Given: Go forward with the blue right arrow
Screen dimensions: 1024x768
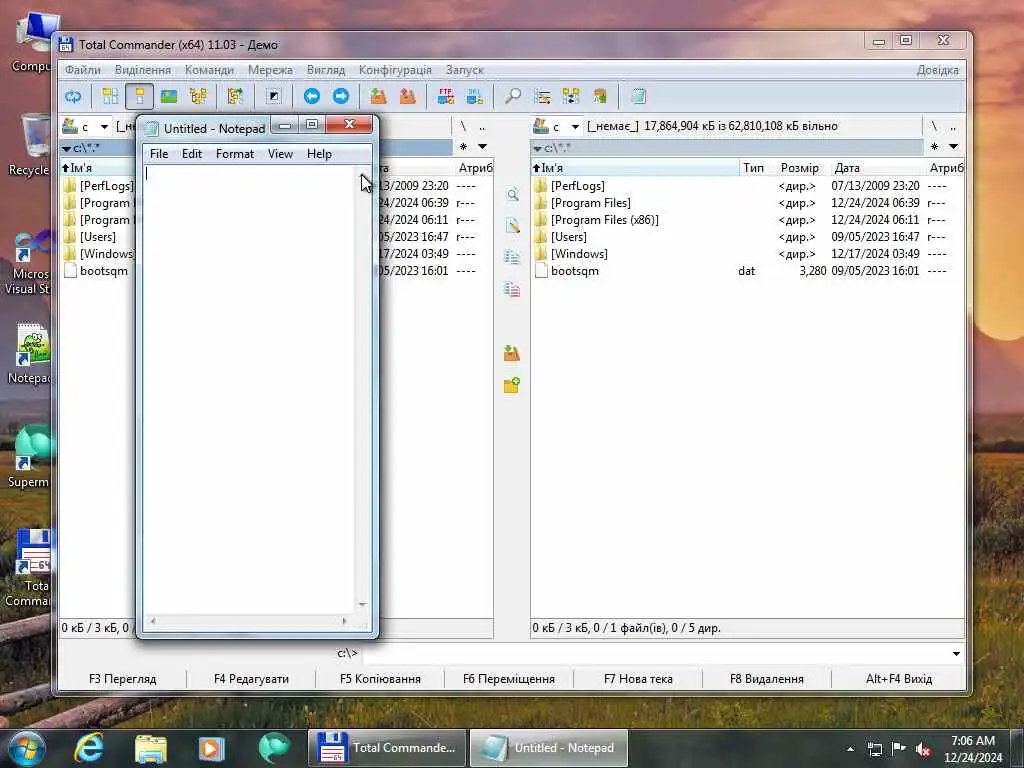Looking at the screenshot, I should coord(341,97).
